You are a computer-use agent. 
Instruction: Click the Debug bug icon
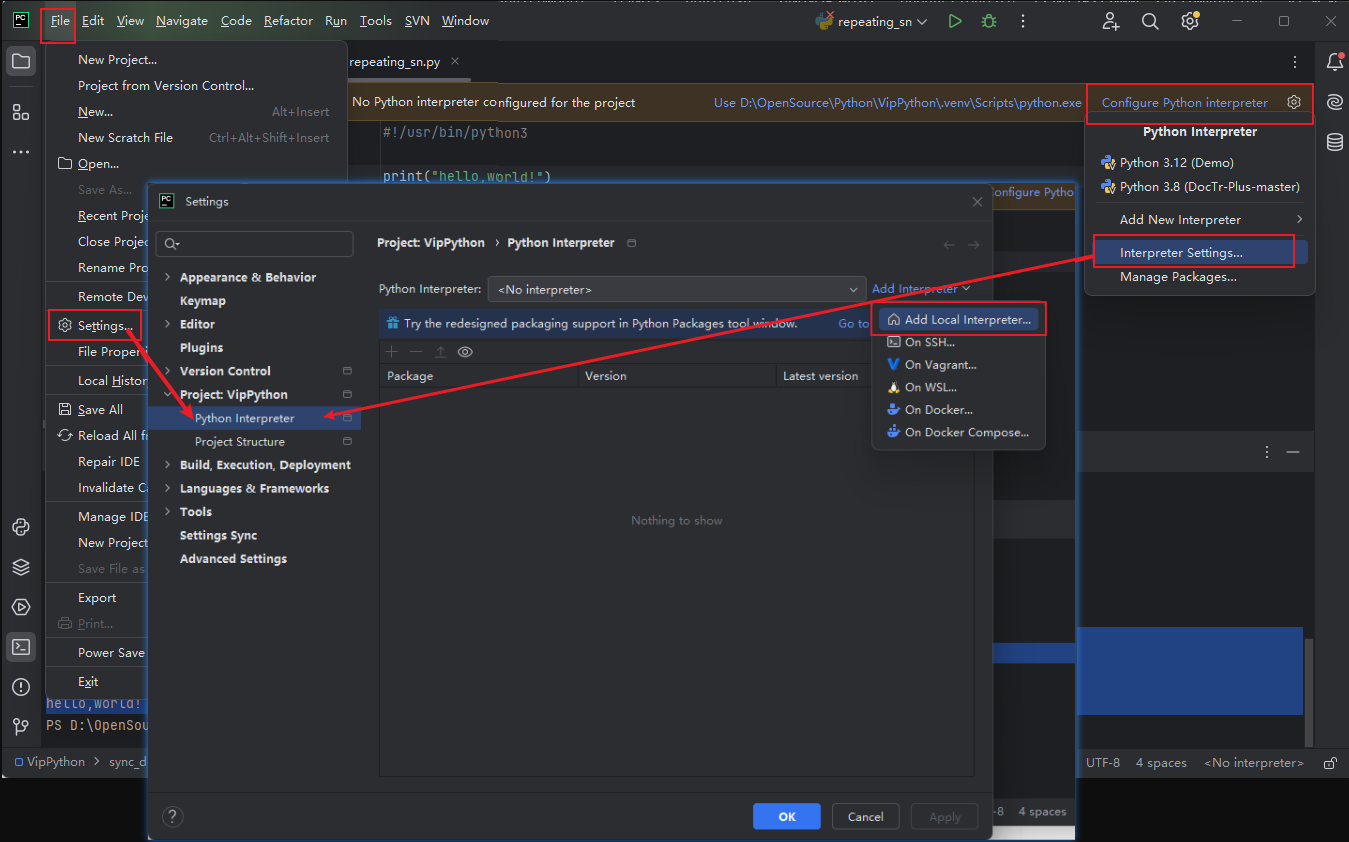tap(989, 21)
